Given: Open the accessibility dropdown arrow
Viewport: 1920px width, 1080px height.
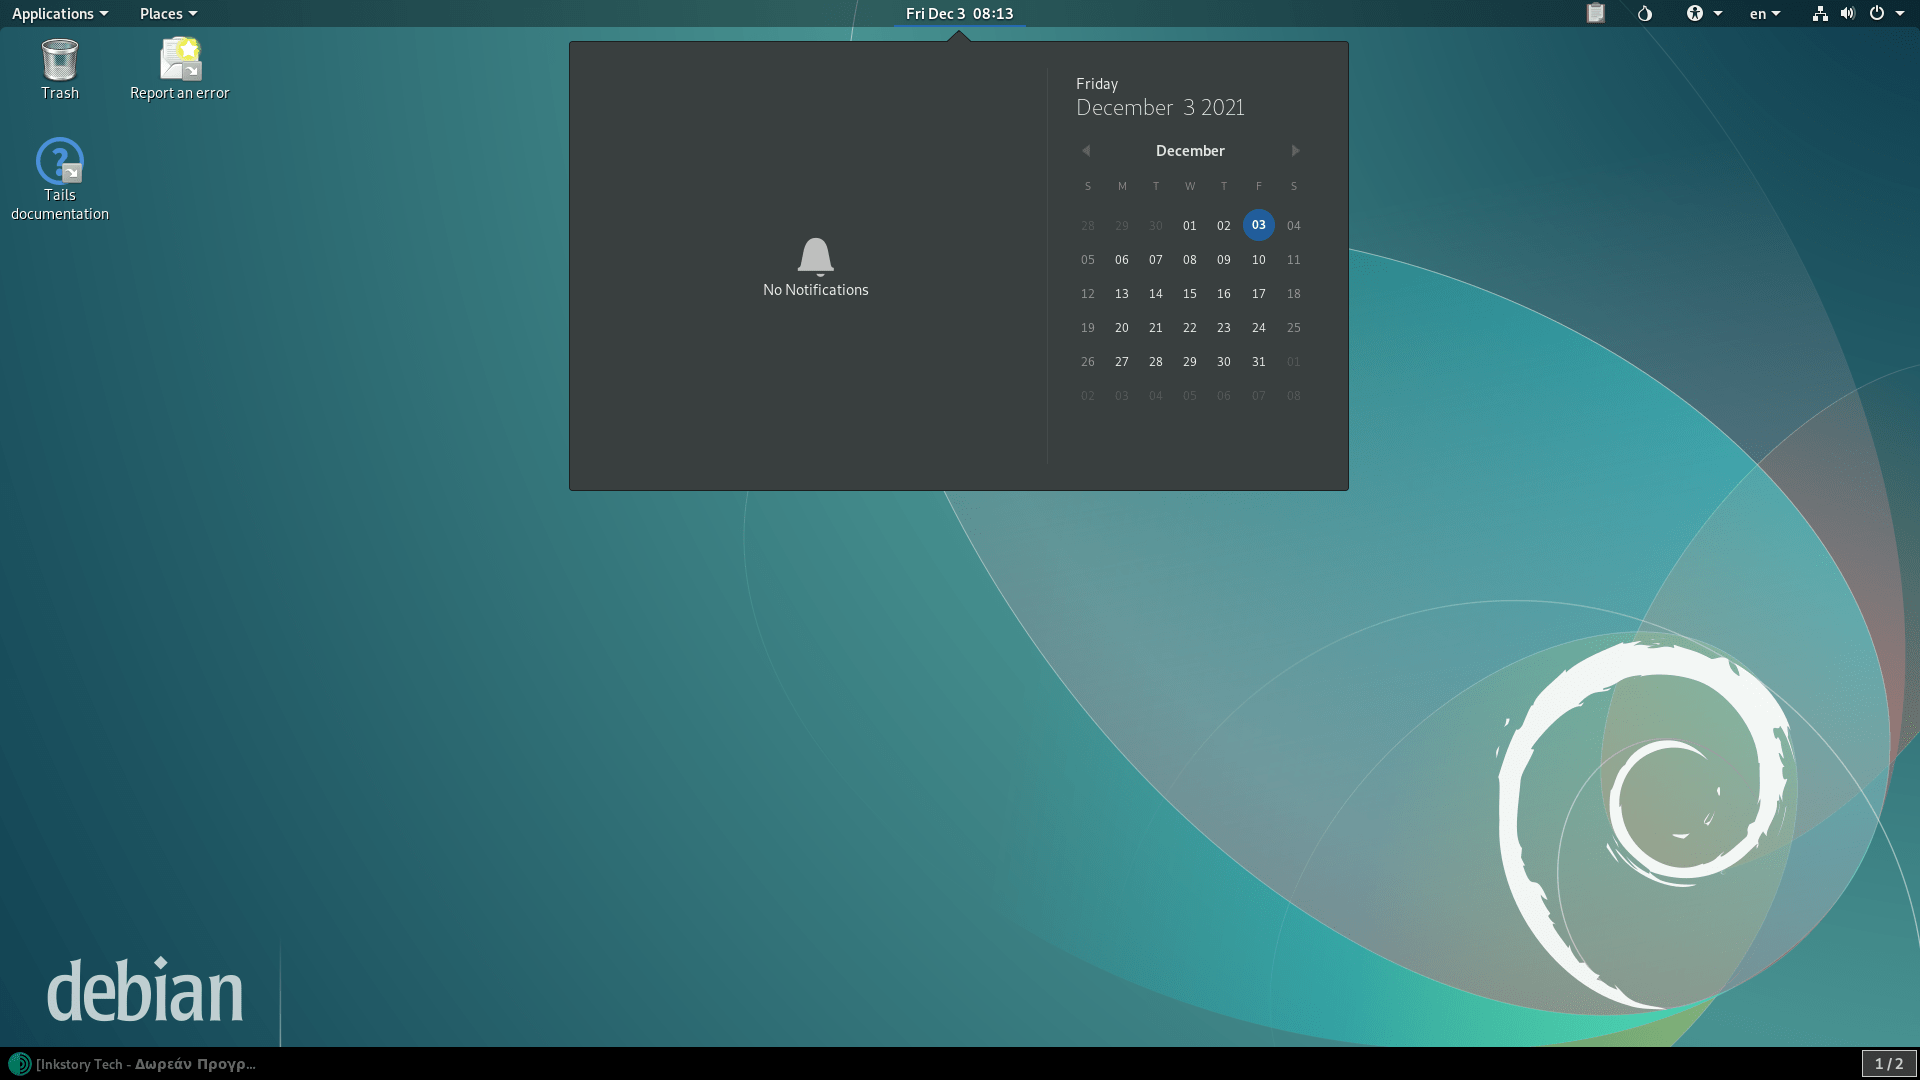Looking at the screenshot, I should pos(1716,14).
